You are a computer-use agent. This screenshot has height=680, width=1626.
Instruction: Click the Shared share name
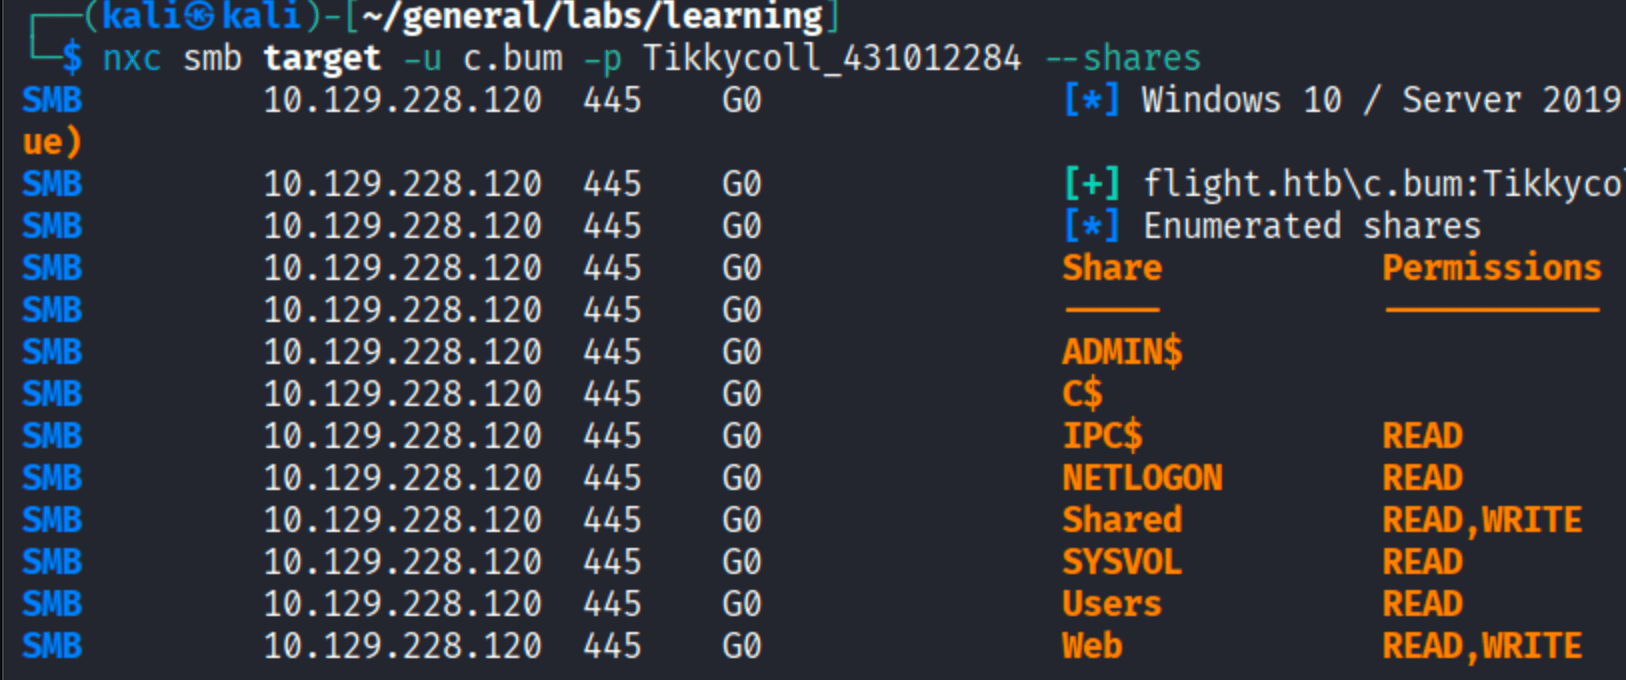pyautogui.click(x=1122, y=520)
